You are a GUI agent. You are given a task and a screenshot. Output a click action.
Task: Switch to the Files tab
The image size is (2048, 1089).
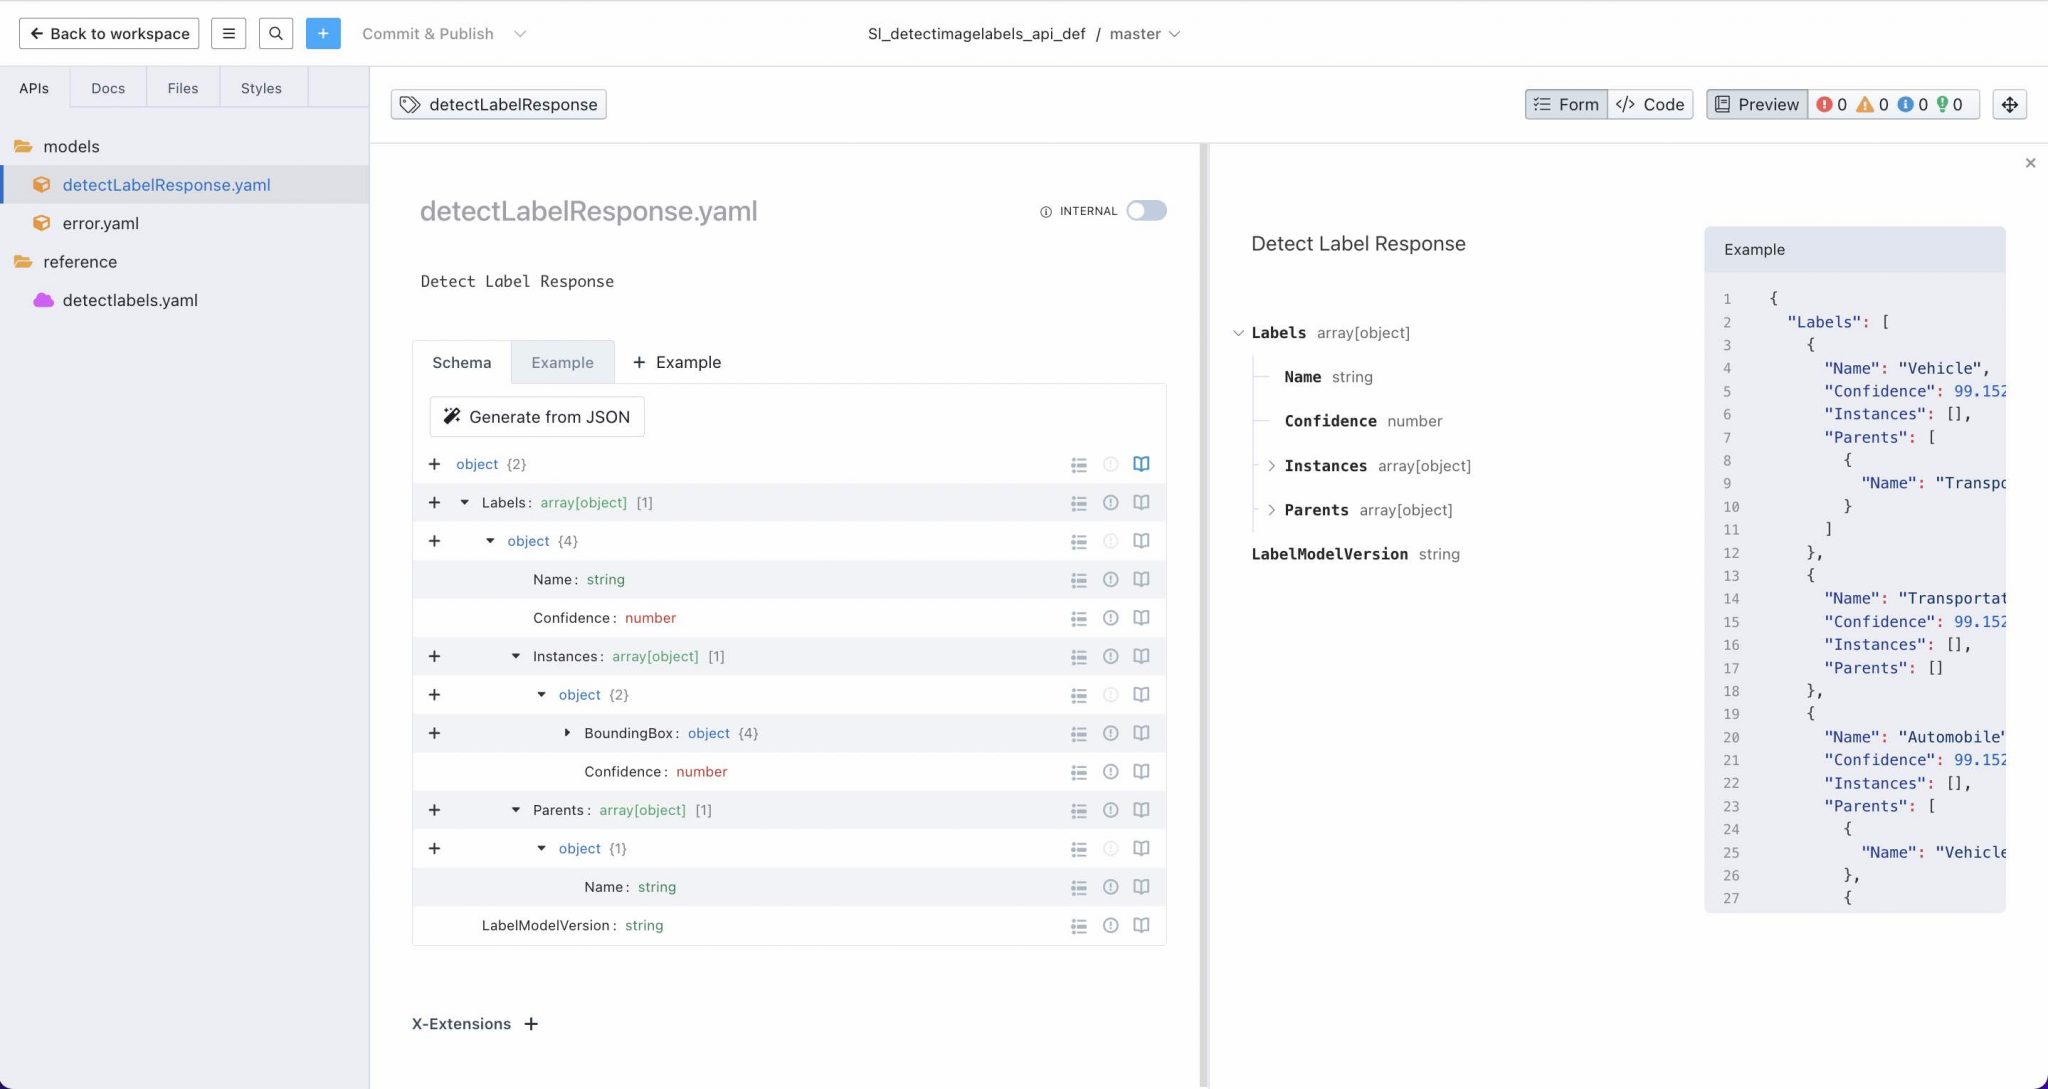(x=182, y=88)
